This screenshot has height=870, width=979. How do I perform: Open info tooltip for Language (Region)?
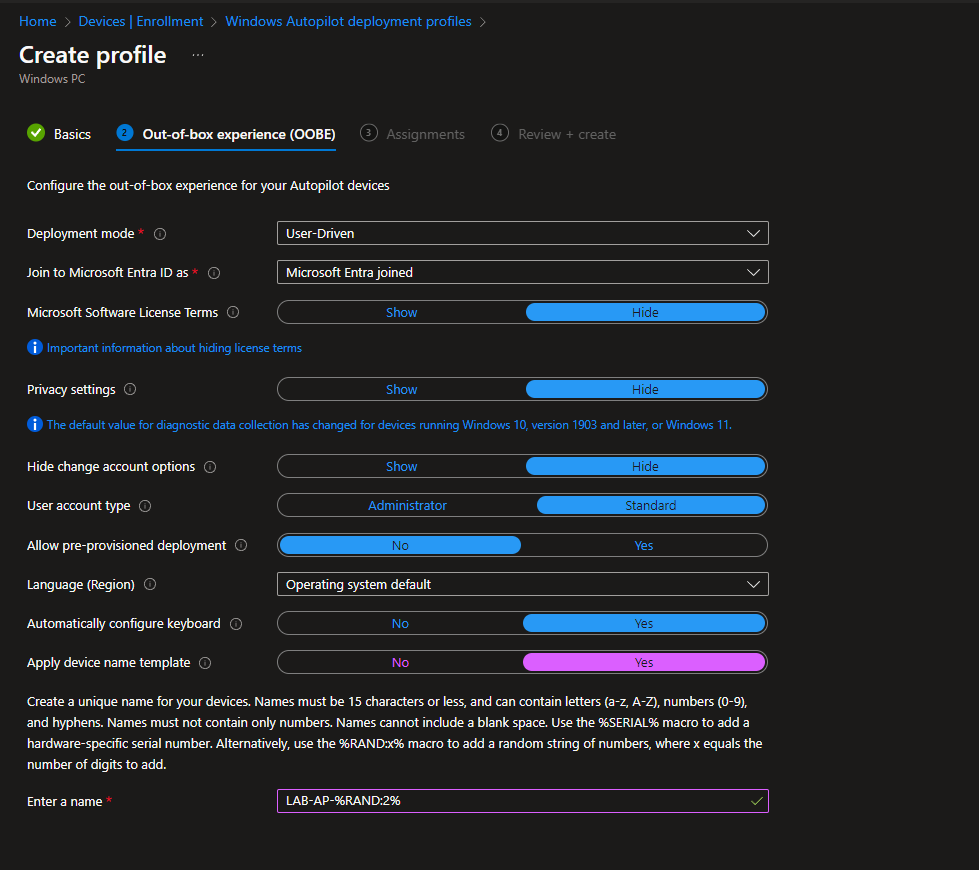150,584
